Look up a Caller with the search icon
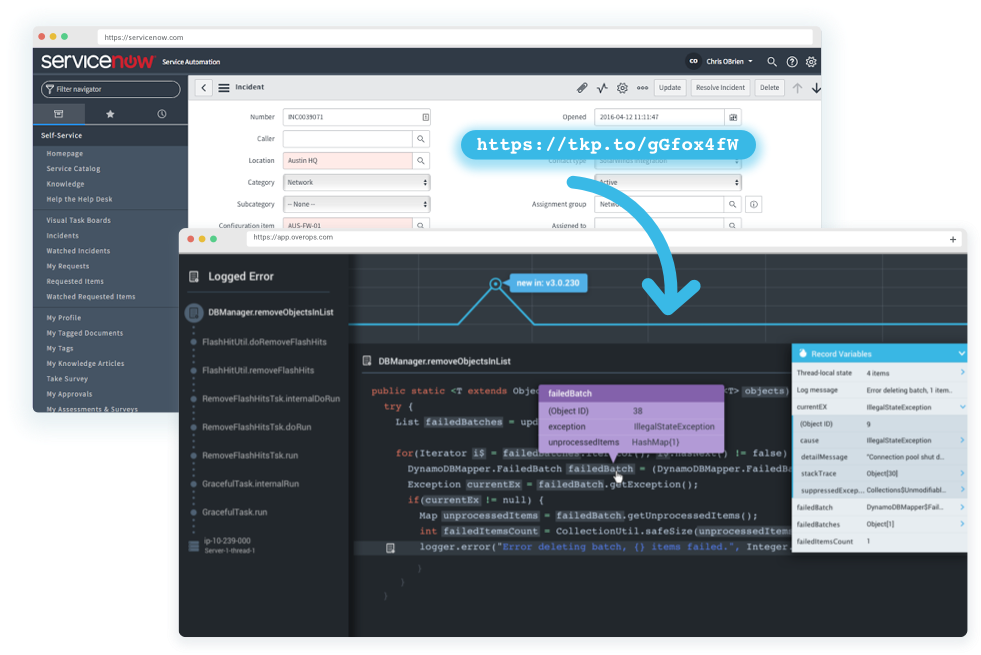The width and height of the screenshot is (981, 655). (x=421, y=139)
